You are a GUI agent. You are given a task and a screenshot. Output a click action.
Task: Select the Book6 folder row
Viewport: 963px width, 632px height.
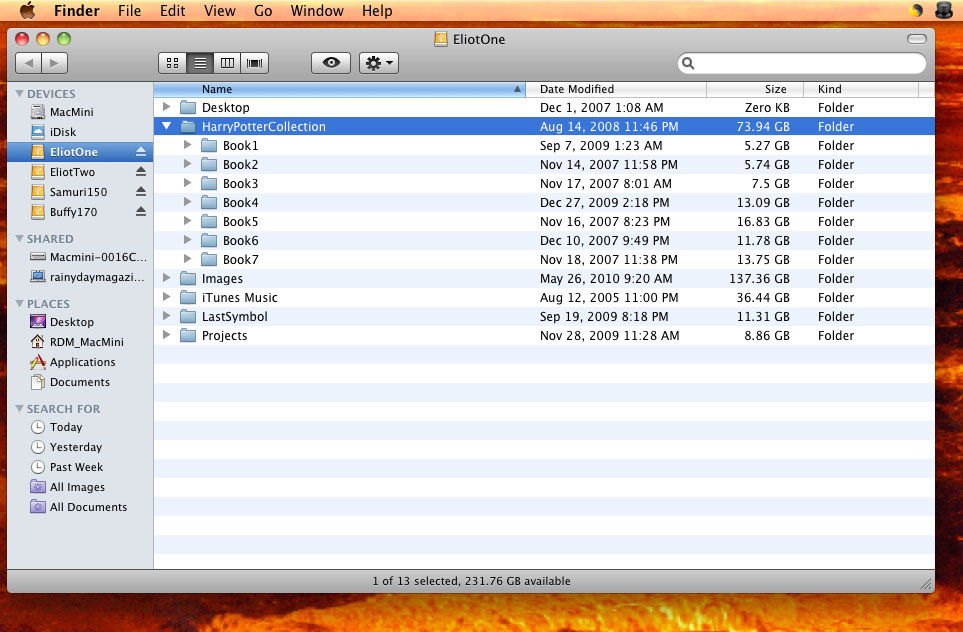pyautogui.click(x=544, y=240)
